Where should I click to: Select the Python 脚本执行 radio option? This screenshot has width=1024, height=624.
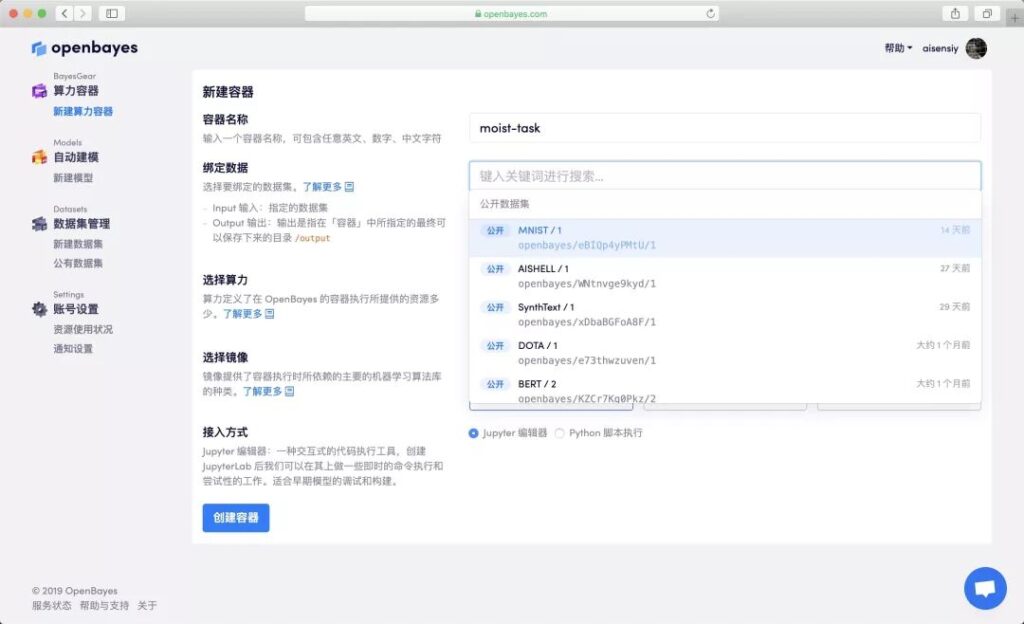click(x=560, y=433)
